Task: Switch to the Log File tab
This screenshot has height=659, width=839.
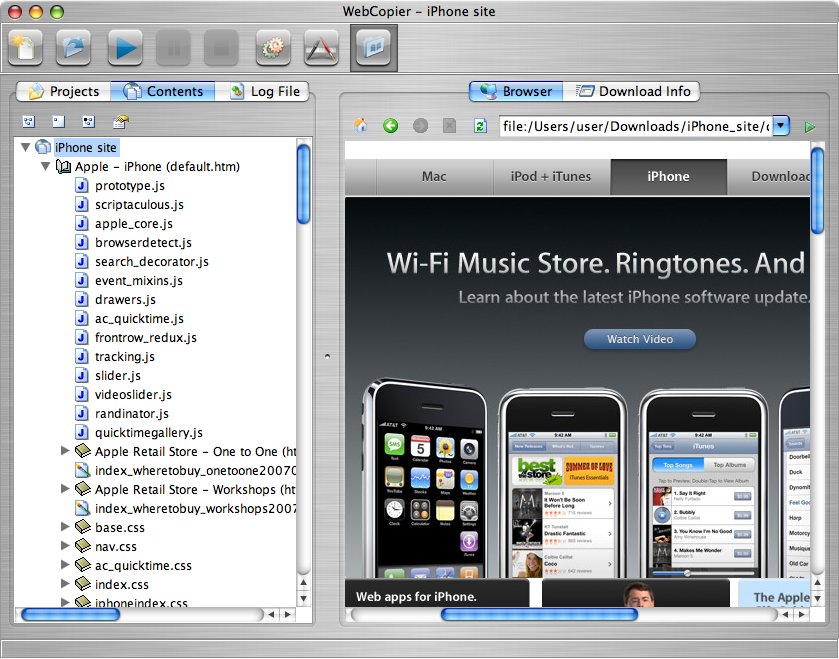Action: pyautogui.click(x=265, y=91)
